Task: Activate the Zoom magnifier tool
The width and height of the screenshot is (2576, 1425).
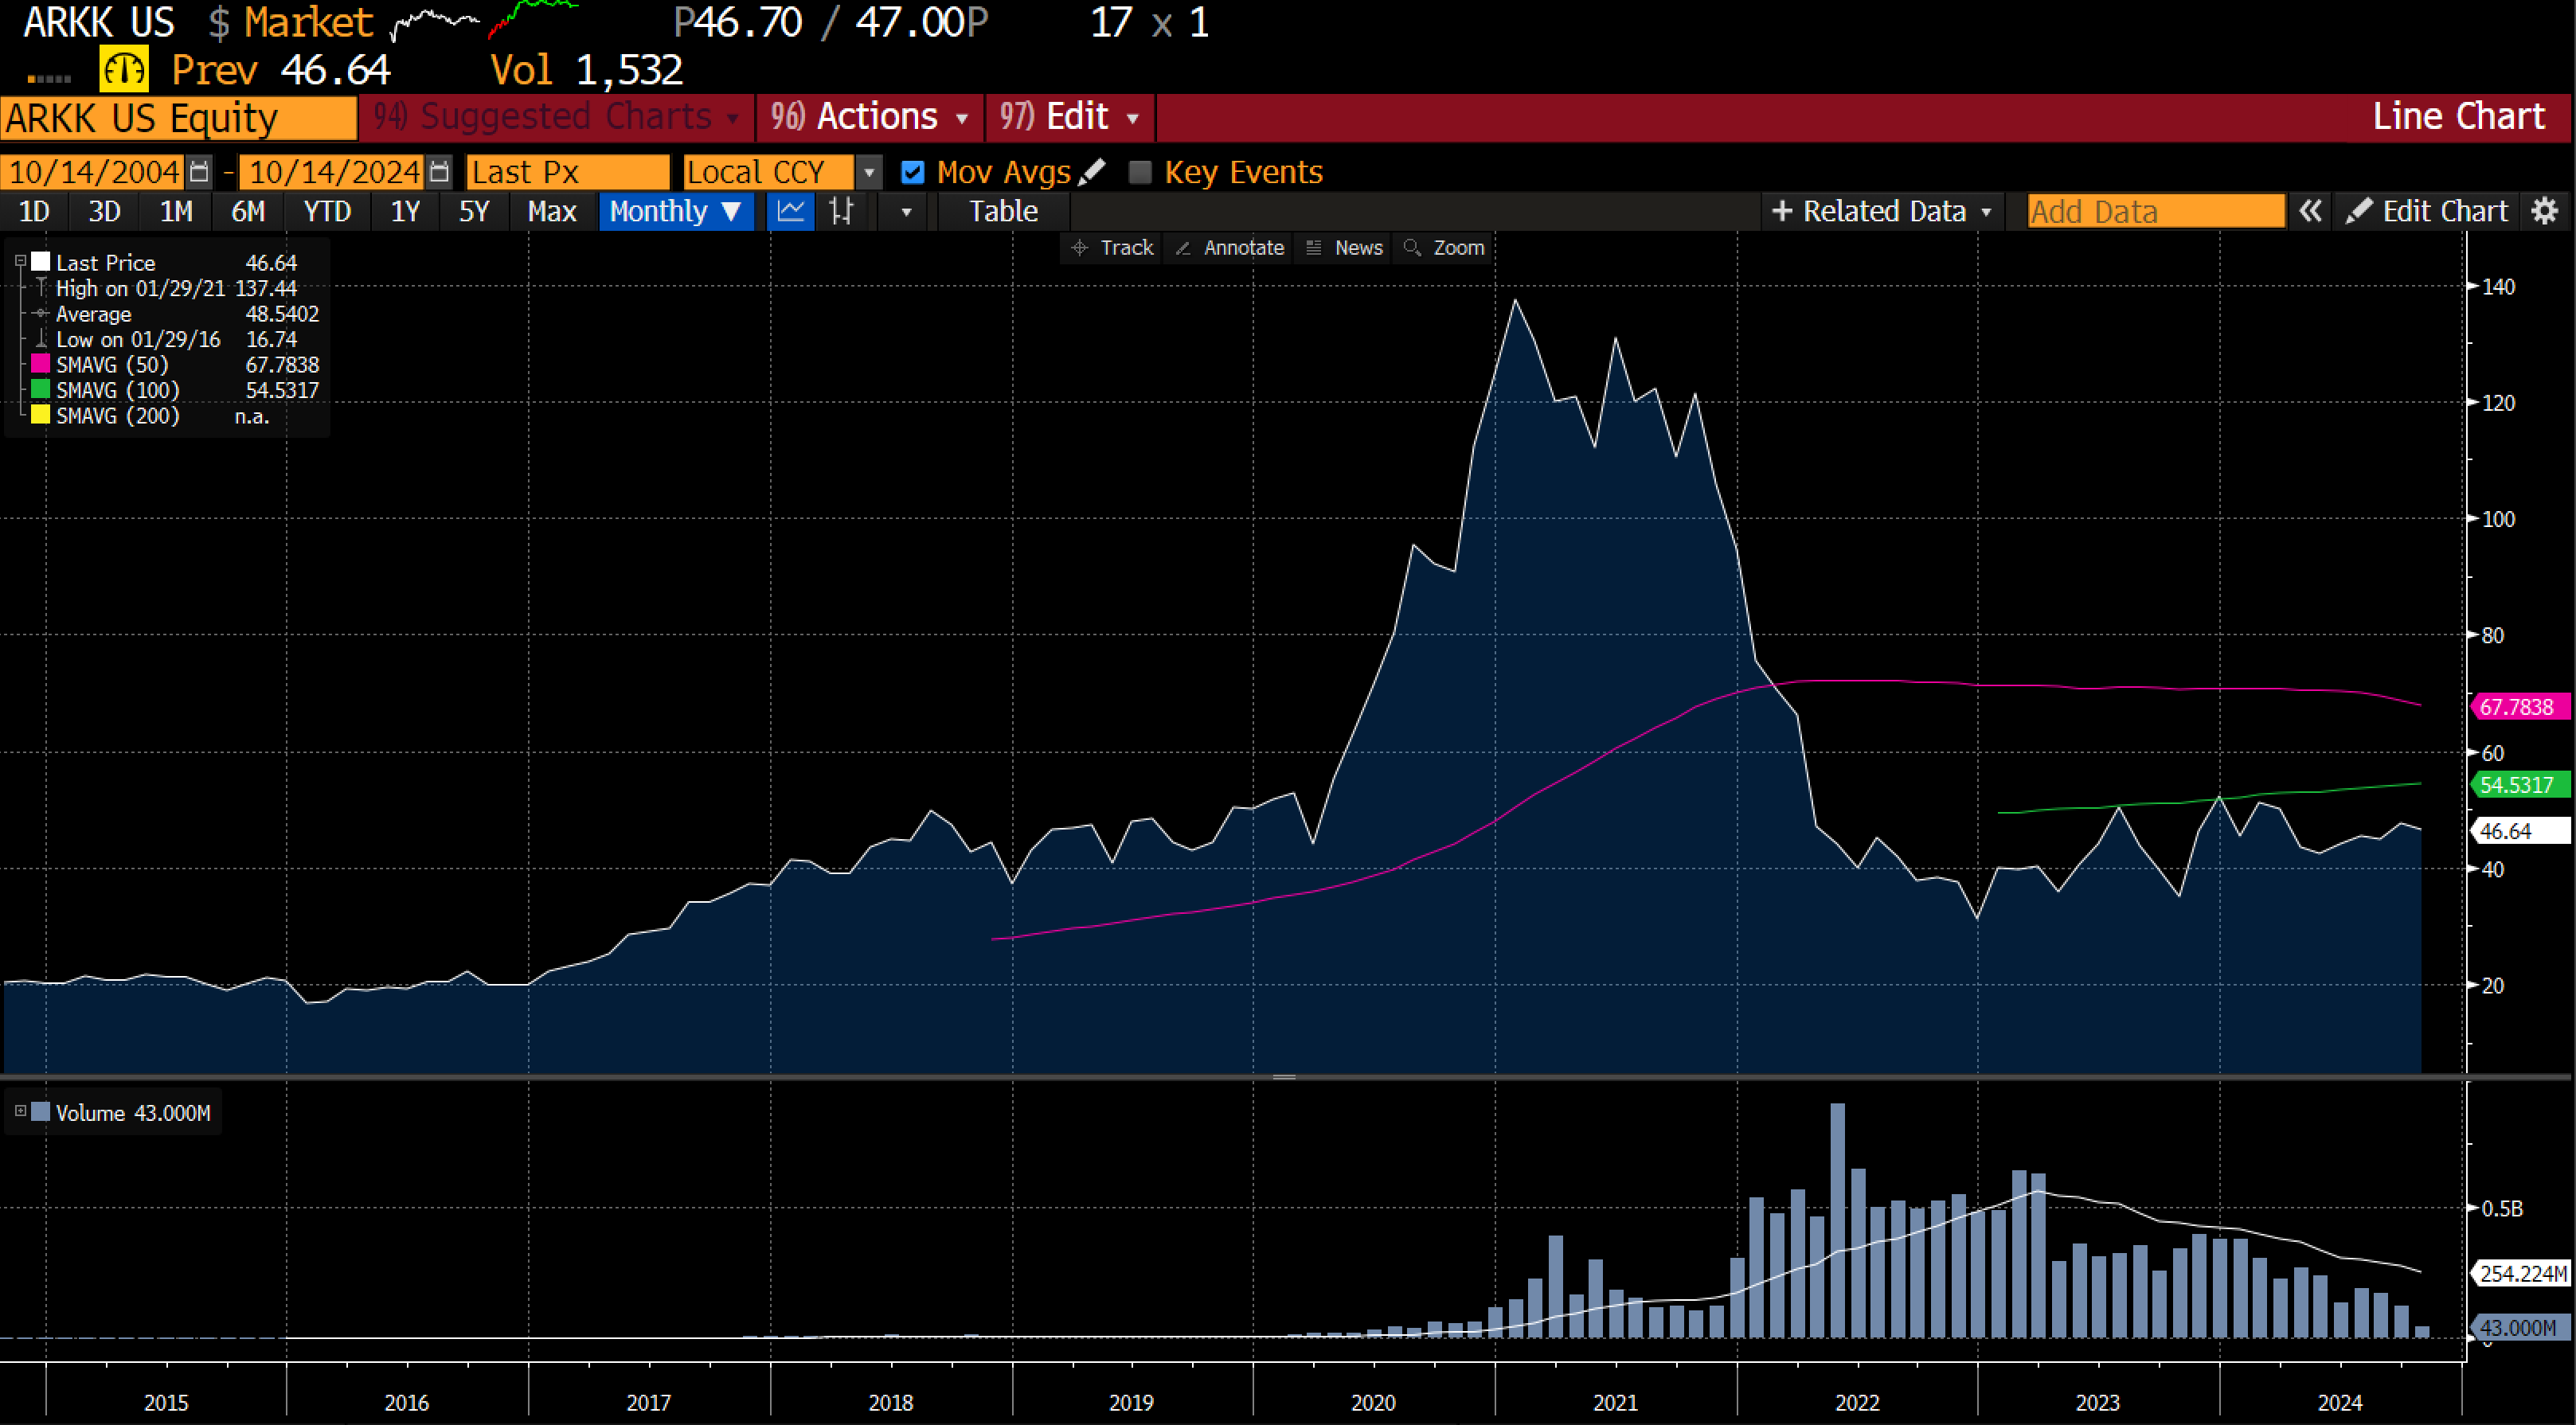Action: tap(1444, 248)
